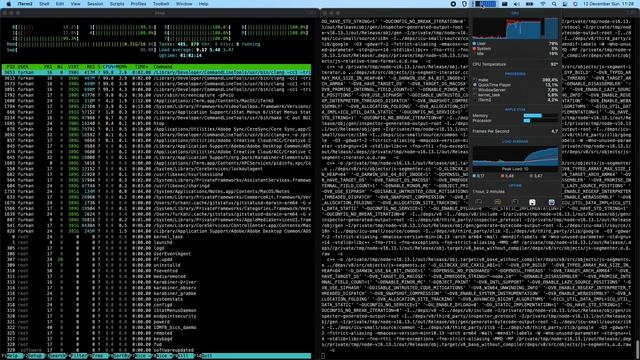640x360 pixels.
Task: Select the UserEventAgent row in htop
Action: click(157, 254)
